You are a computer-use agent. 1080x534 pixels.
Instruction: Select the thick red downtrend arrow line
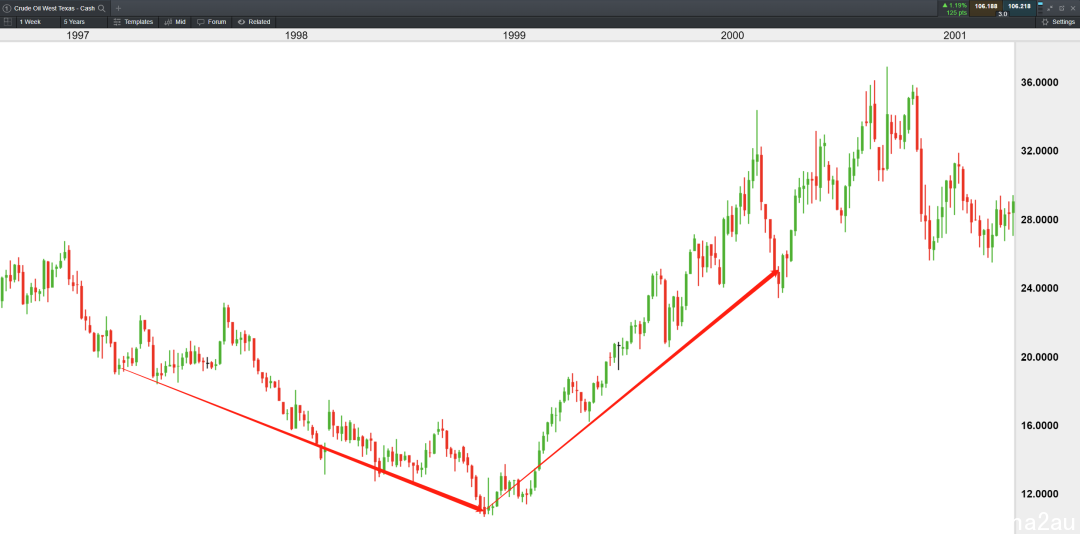301,440
